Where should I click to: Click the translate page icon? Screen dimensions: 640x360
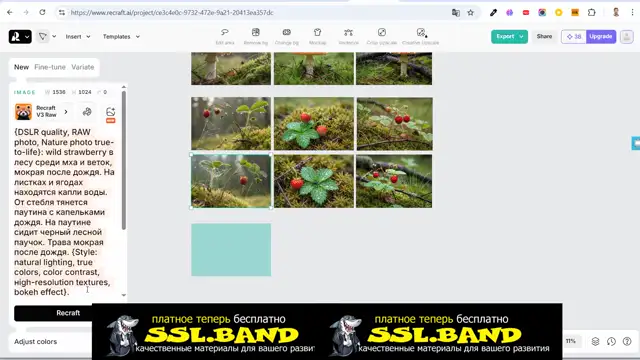coord(456,13)
